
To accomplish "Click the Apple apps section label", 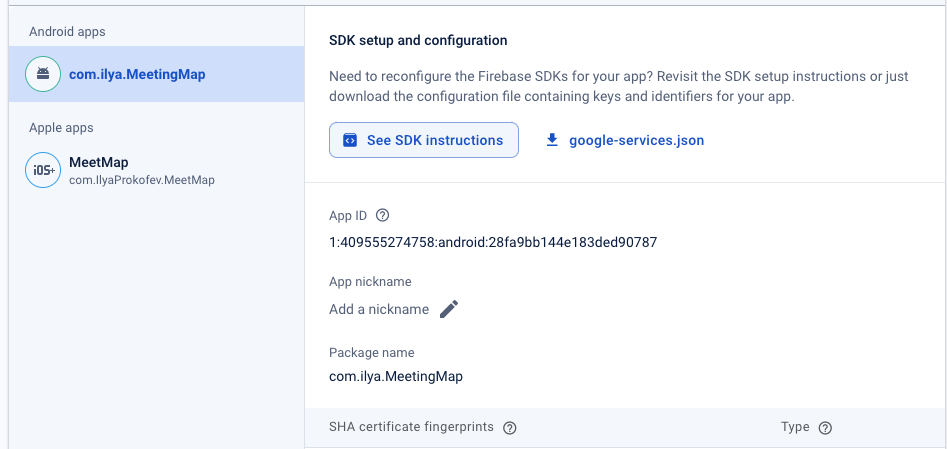I will pos(61,128).
